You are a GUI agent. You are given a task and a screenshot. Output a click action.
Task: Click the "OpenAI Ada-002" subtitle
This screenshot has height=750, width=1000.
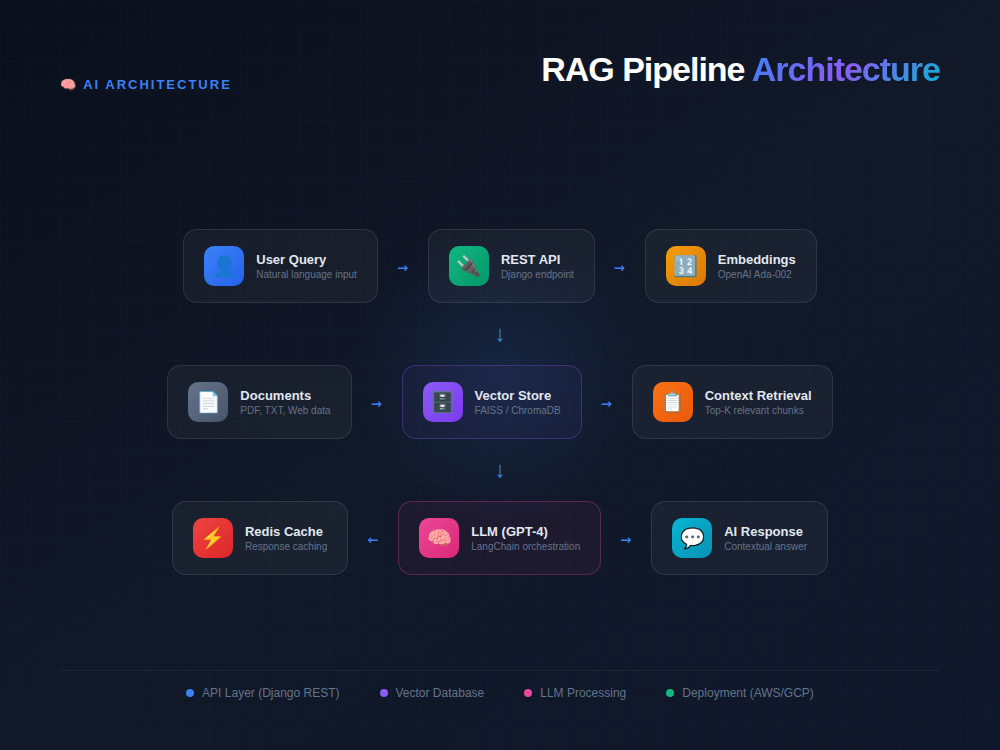[754, 274]
